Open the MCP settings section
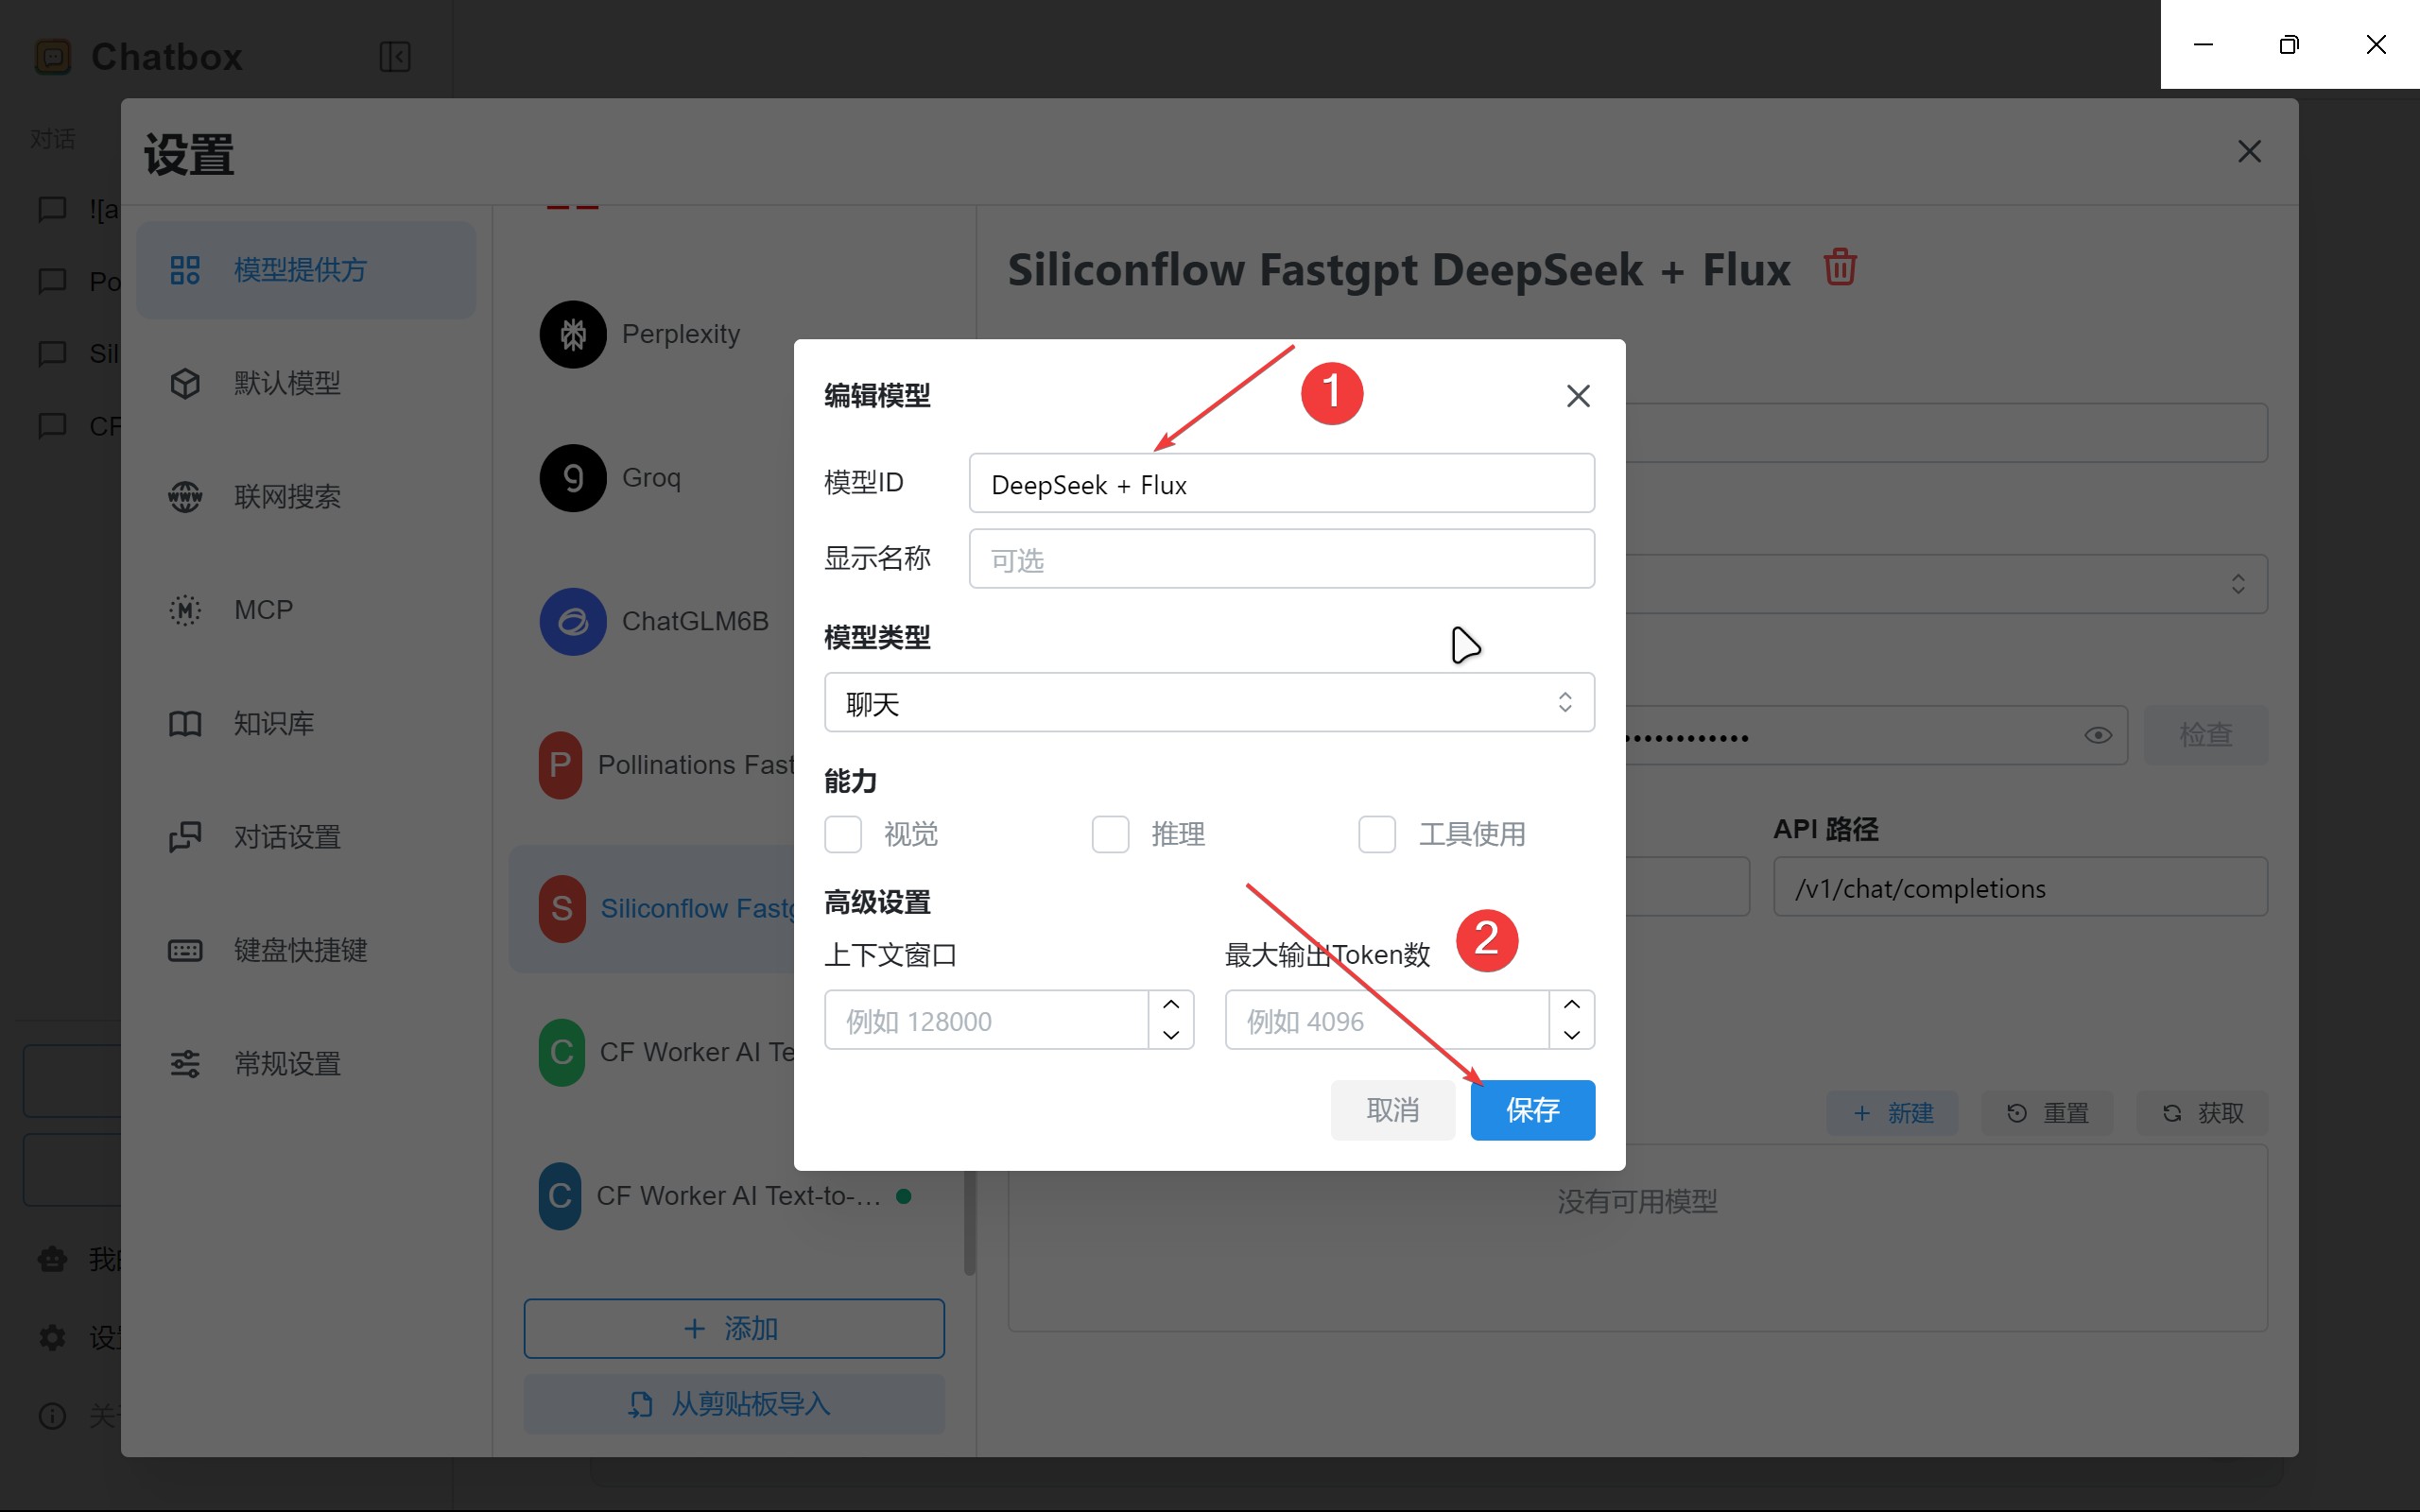Screen dimensions: 2420x1512 tap(263, 609)
